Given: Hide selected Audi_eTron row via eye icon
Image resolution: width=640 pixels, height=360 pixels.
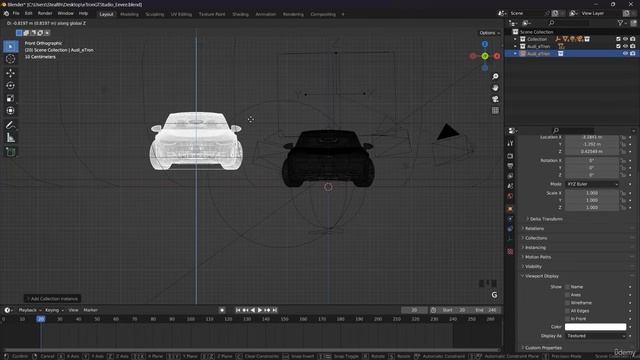Looking at the screenshot, I should pyautogui.click(x=625, y=53).
